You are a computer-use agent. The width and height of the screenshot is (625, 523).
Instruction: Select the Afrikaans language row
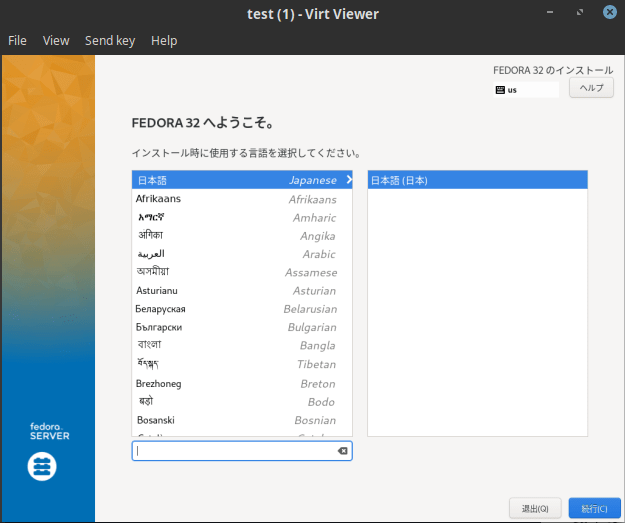(242, 199)
